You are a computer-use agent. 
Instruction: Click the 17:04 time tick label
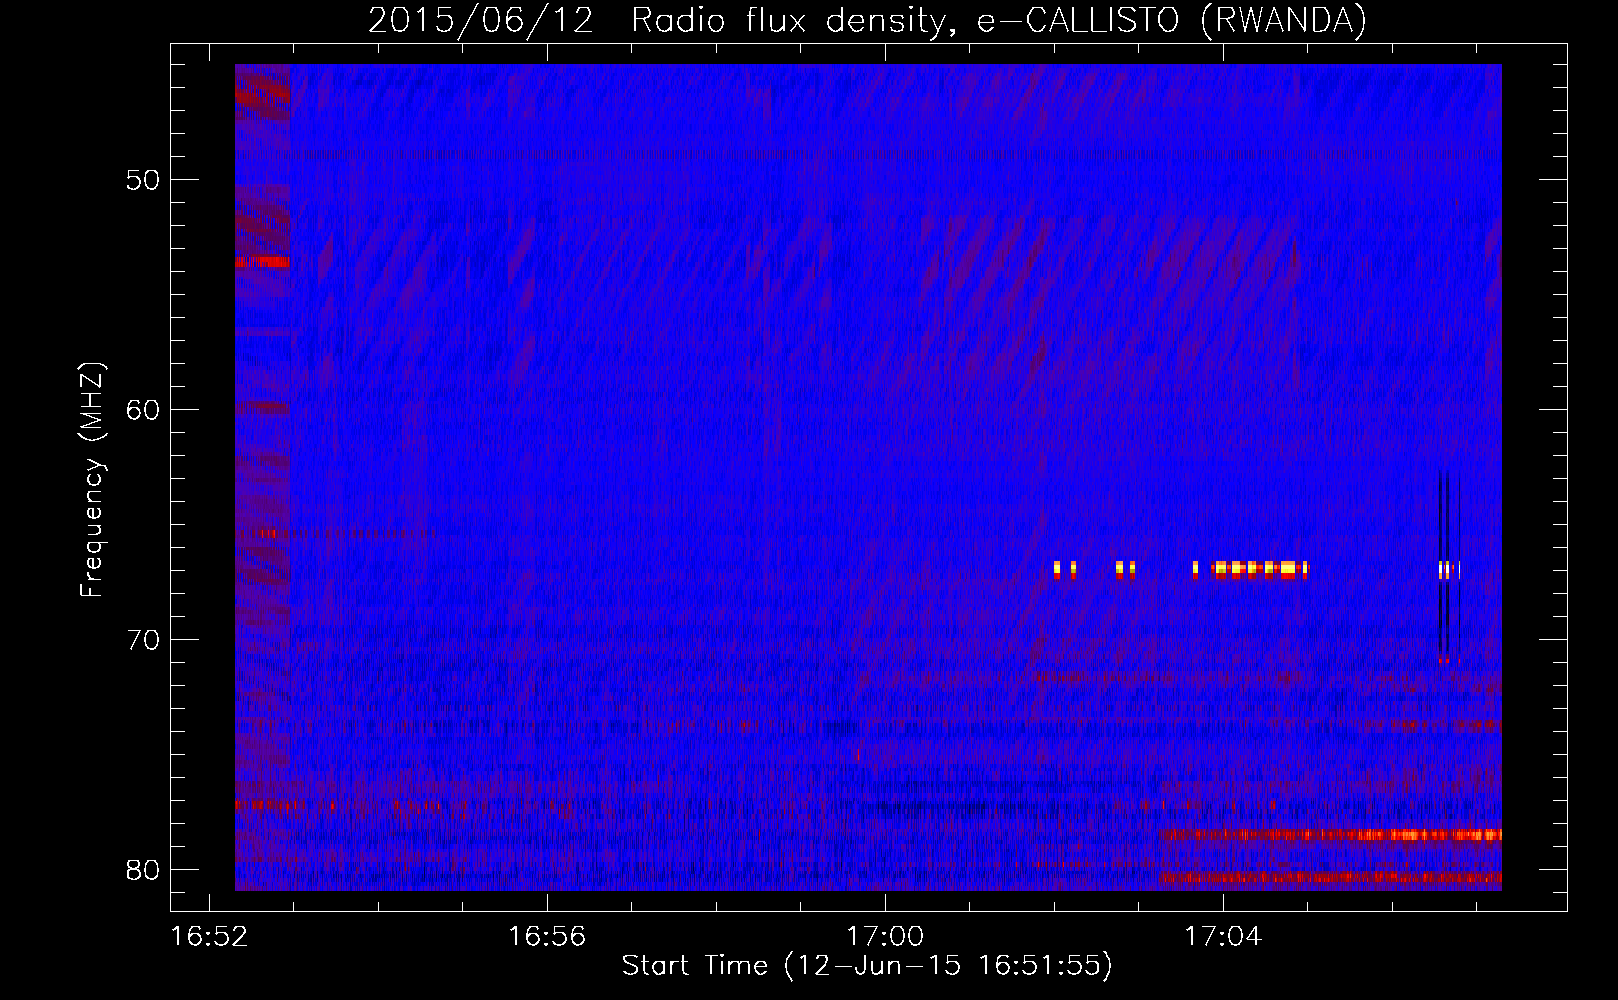[x=1223, y=937]
